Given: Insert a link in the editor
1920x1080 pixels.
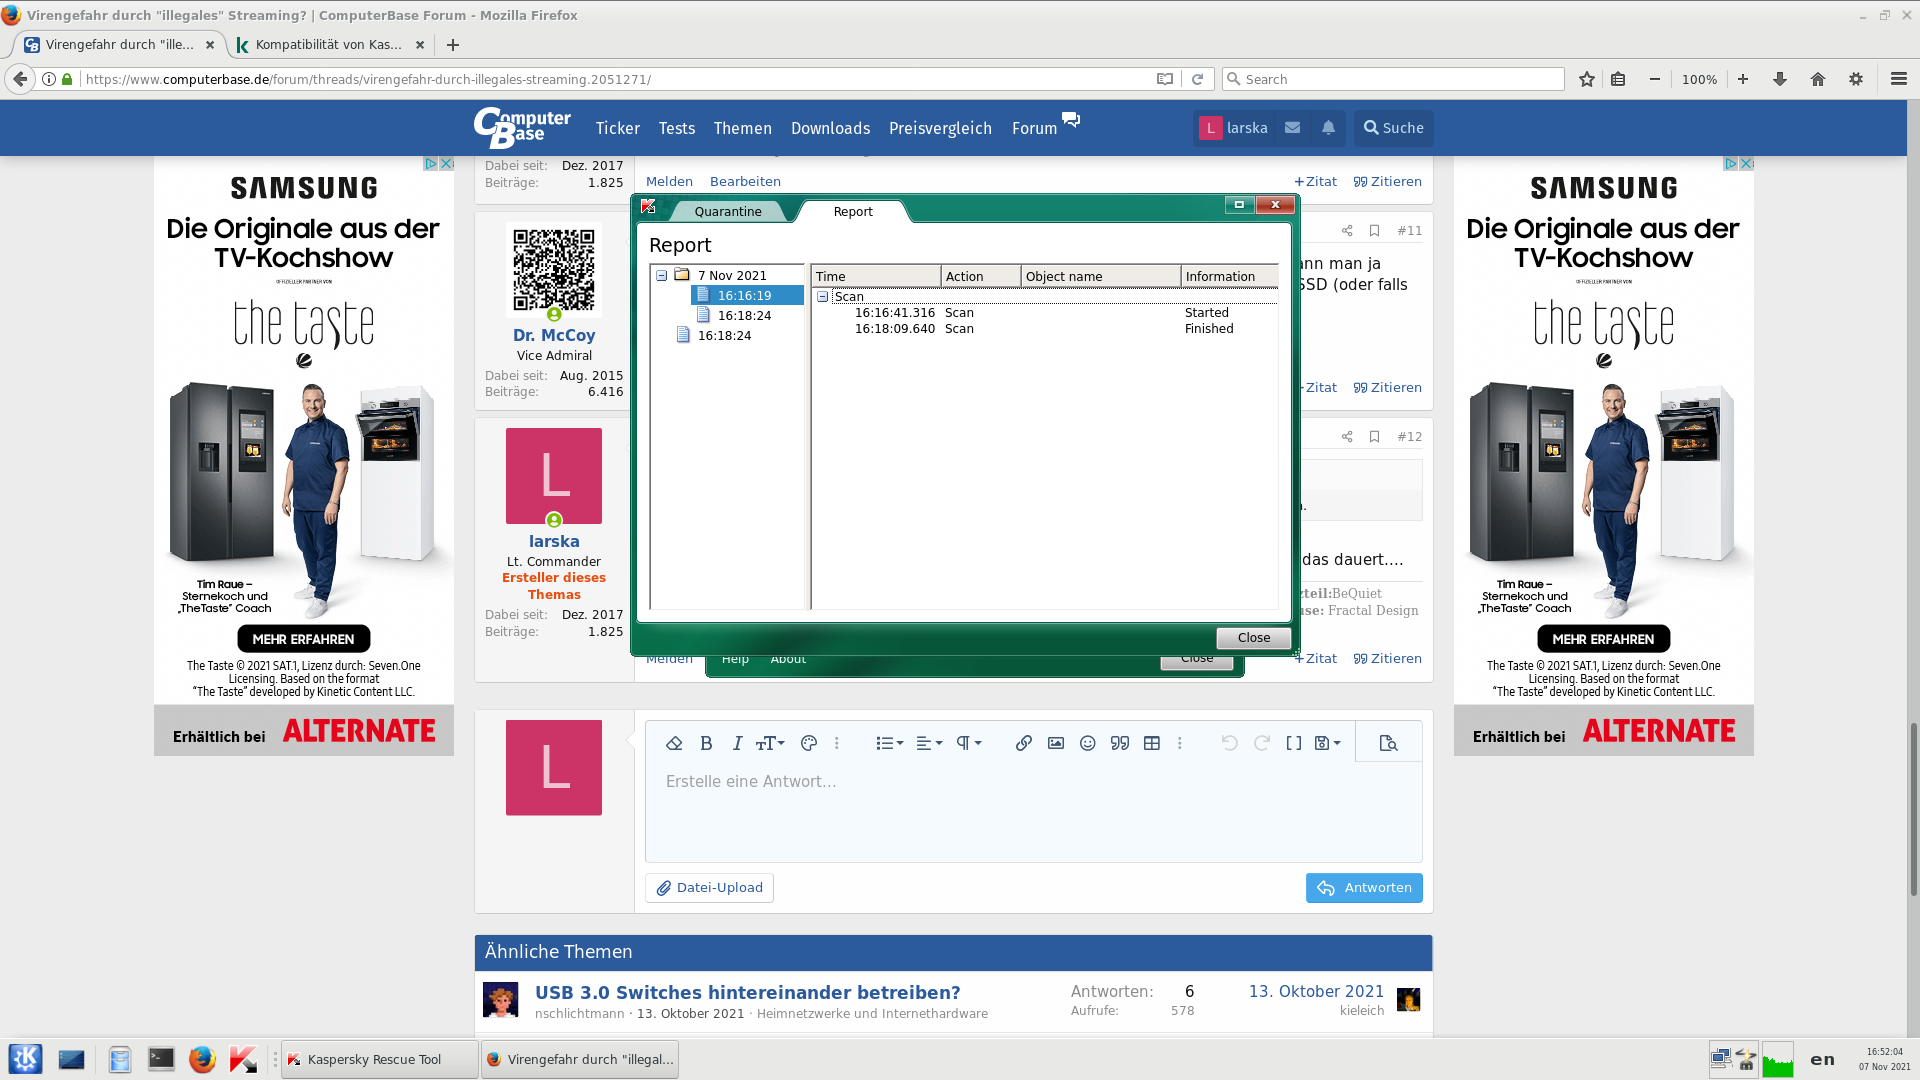Looking at the screenshot, I should (1023, 743).
